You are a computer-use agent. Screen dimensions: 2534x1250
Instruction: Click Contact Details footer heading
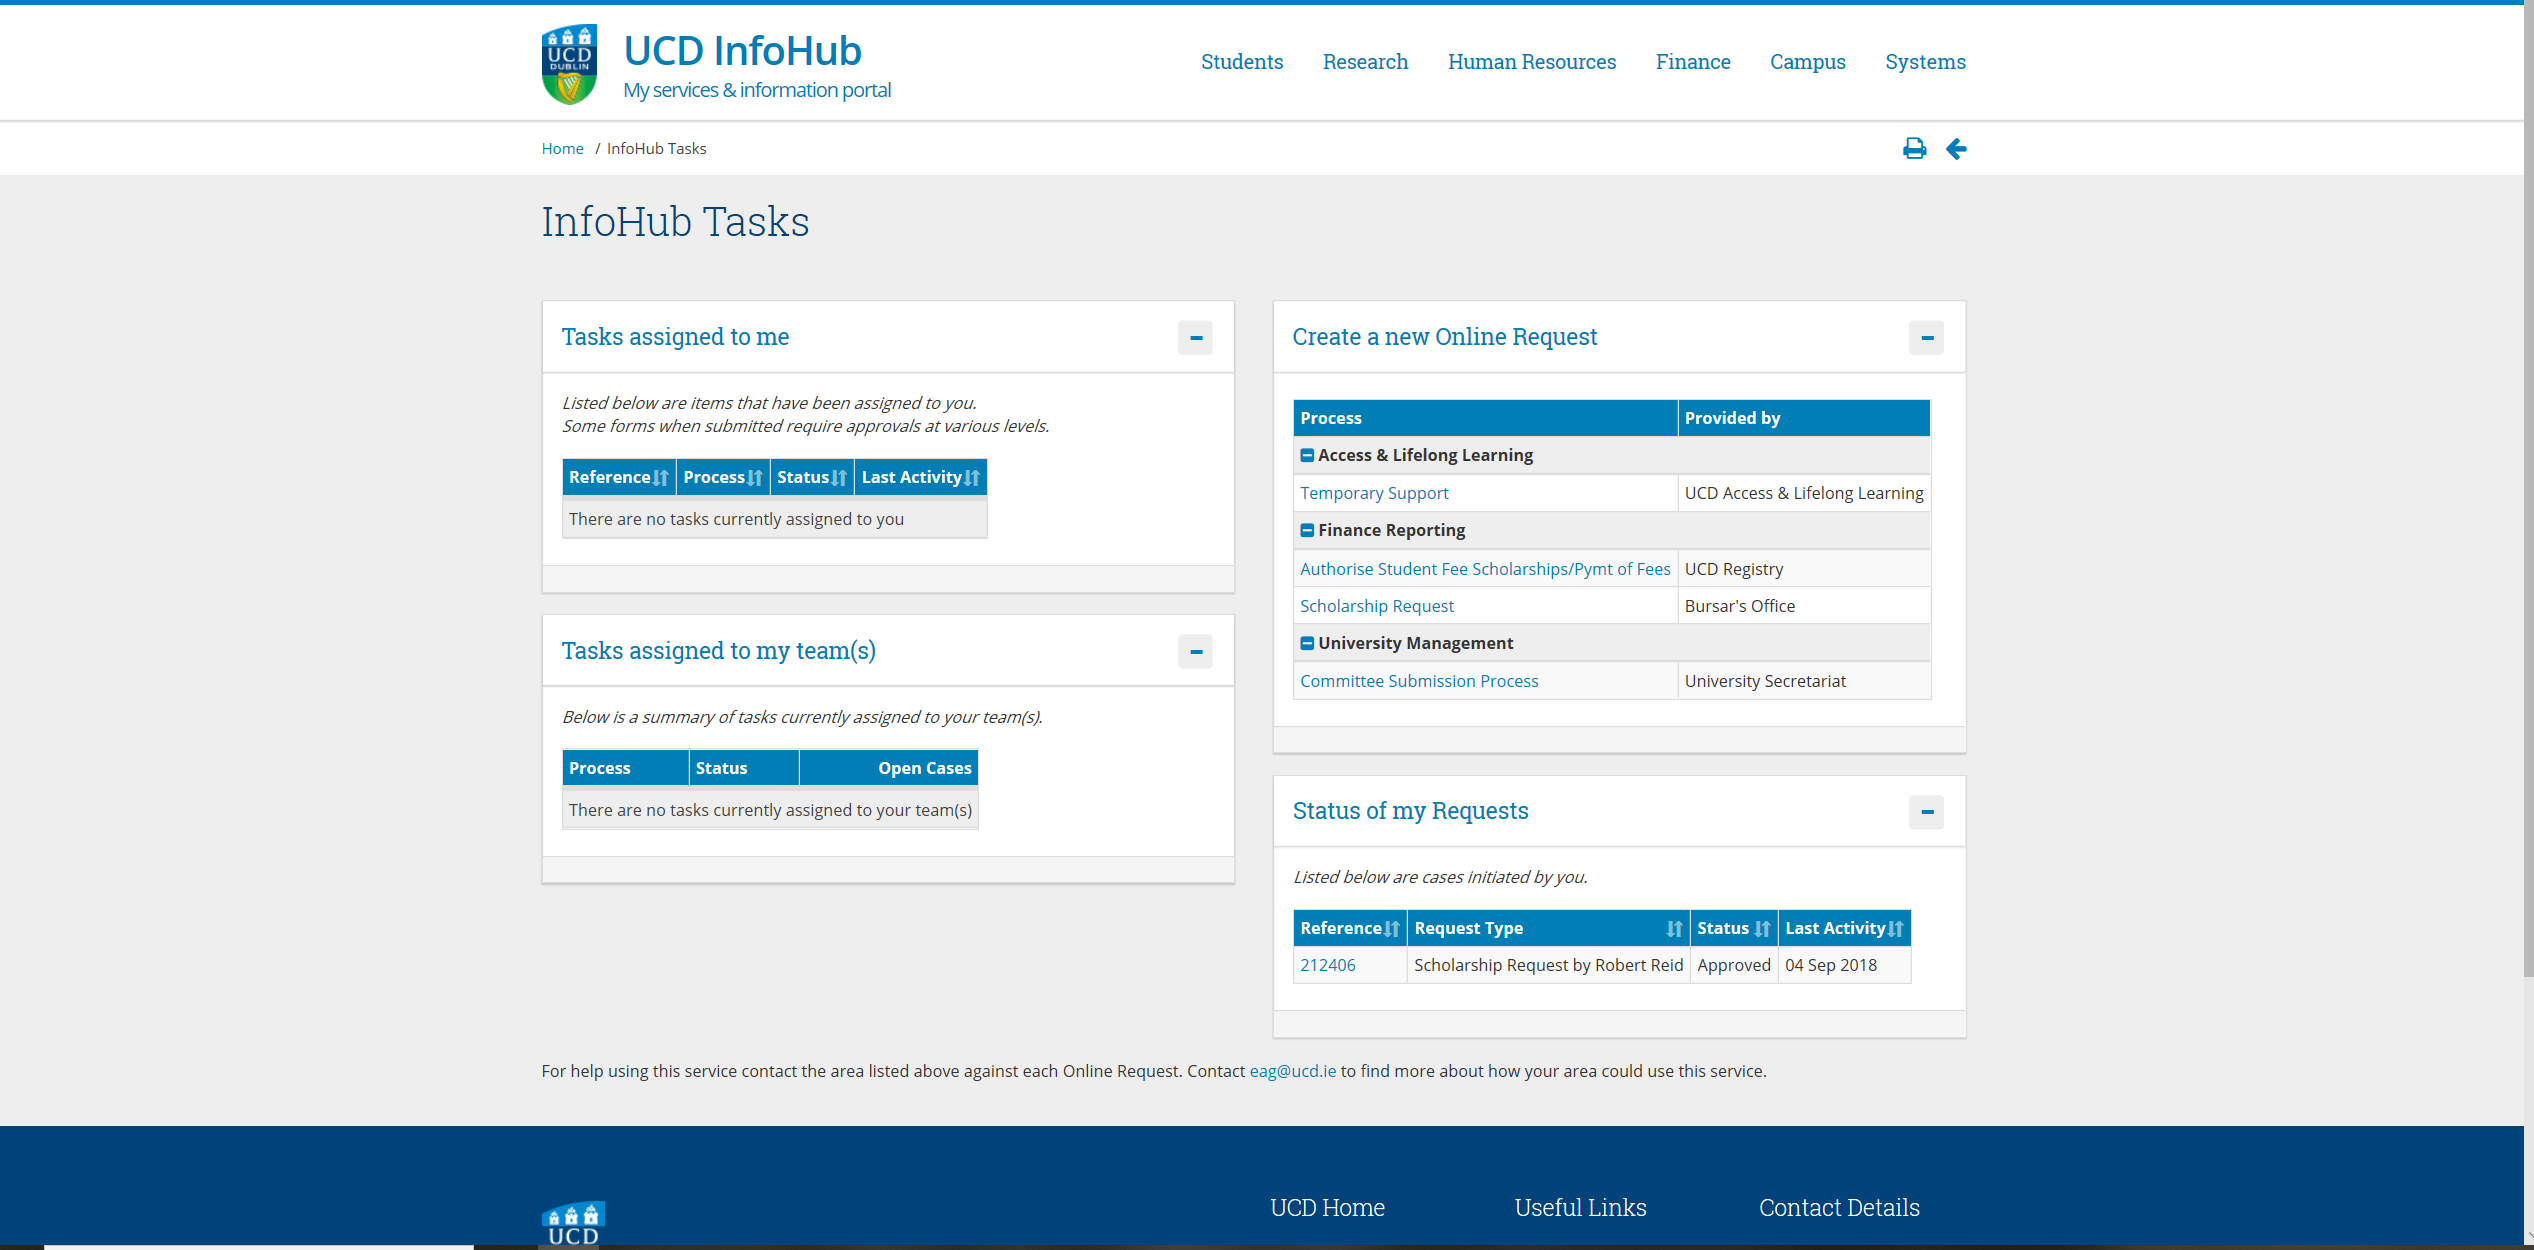pos(1839,1208)
